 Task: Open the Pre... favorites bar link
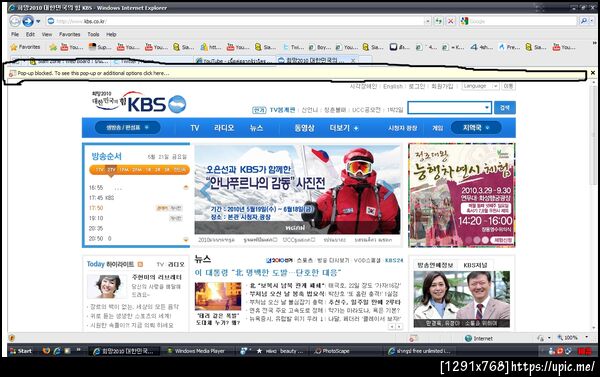point(509,47)
